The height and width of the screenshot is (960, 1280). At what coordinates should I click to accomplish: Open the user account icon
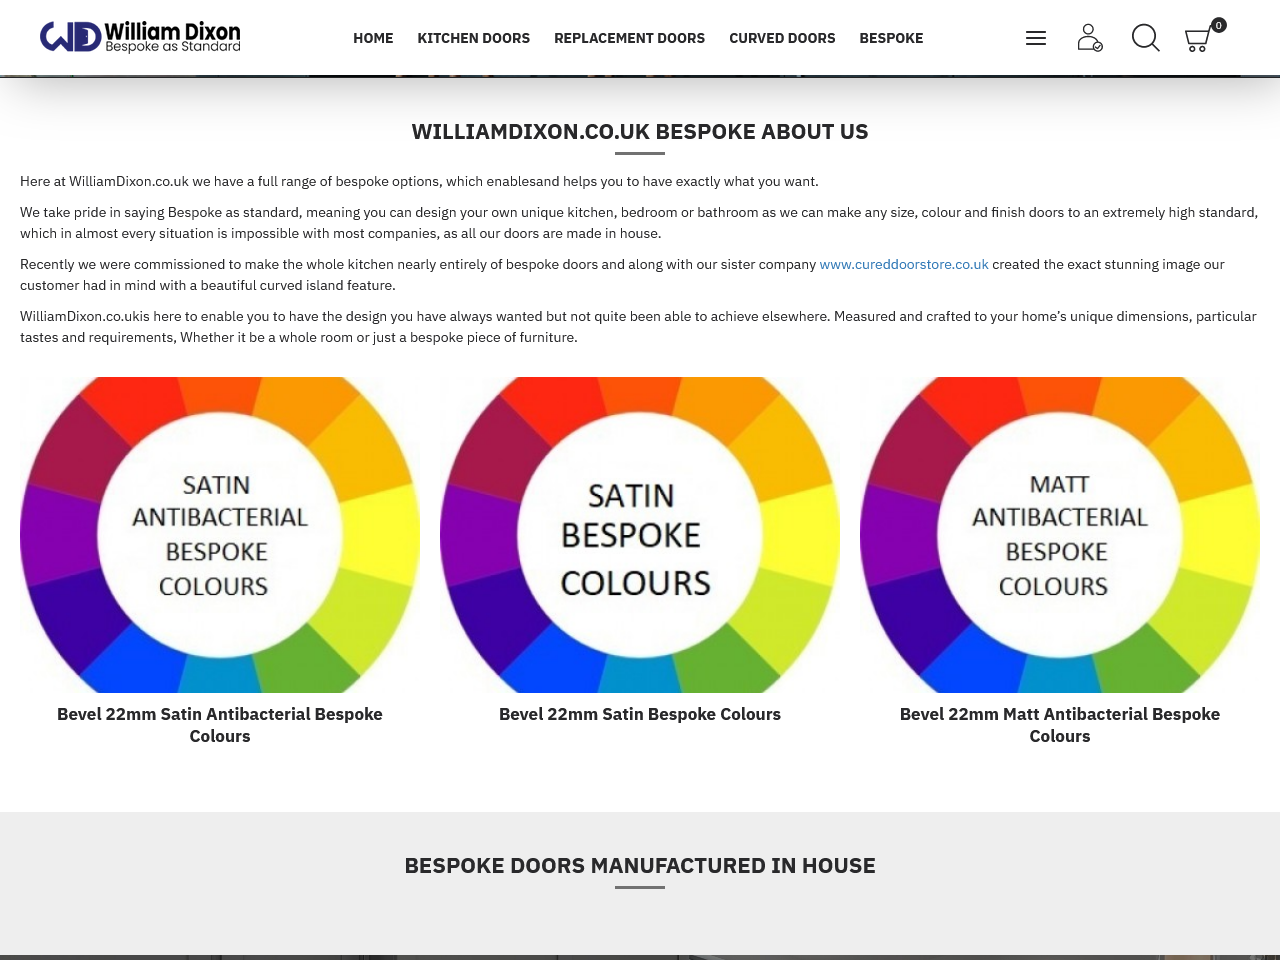click(x=1089, y=38)
